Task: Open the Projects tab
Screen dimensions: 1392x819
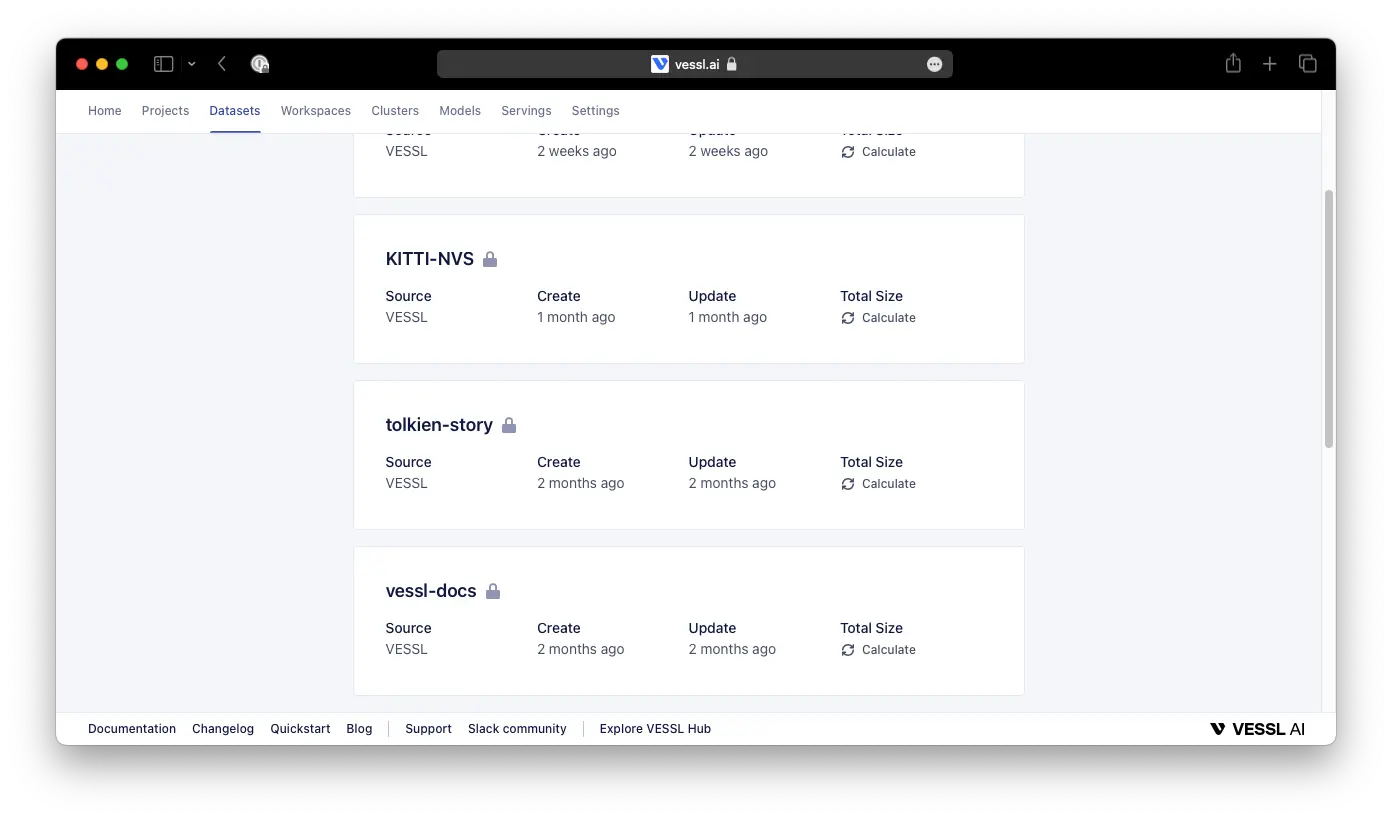Action: pos(165,111)
